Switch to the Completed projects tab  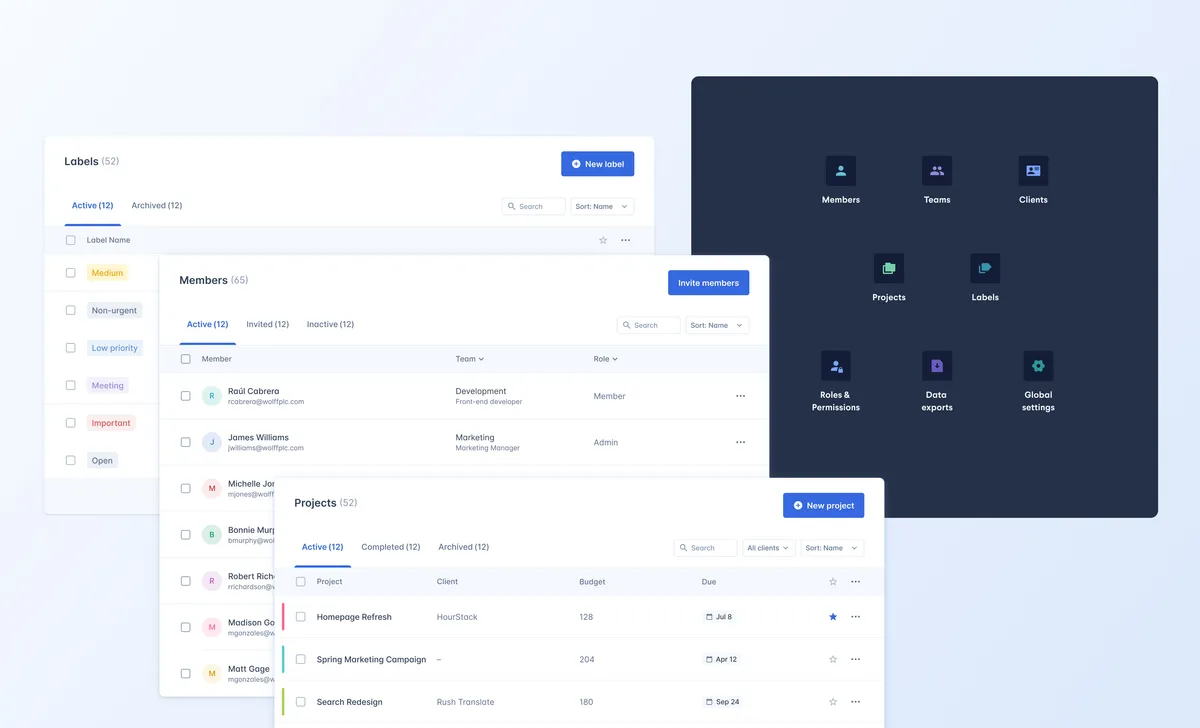[x=390, y=547]
